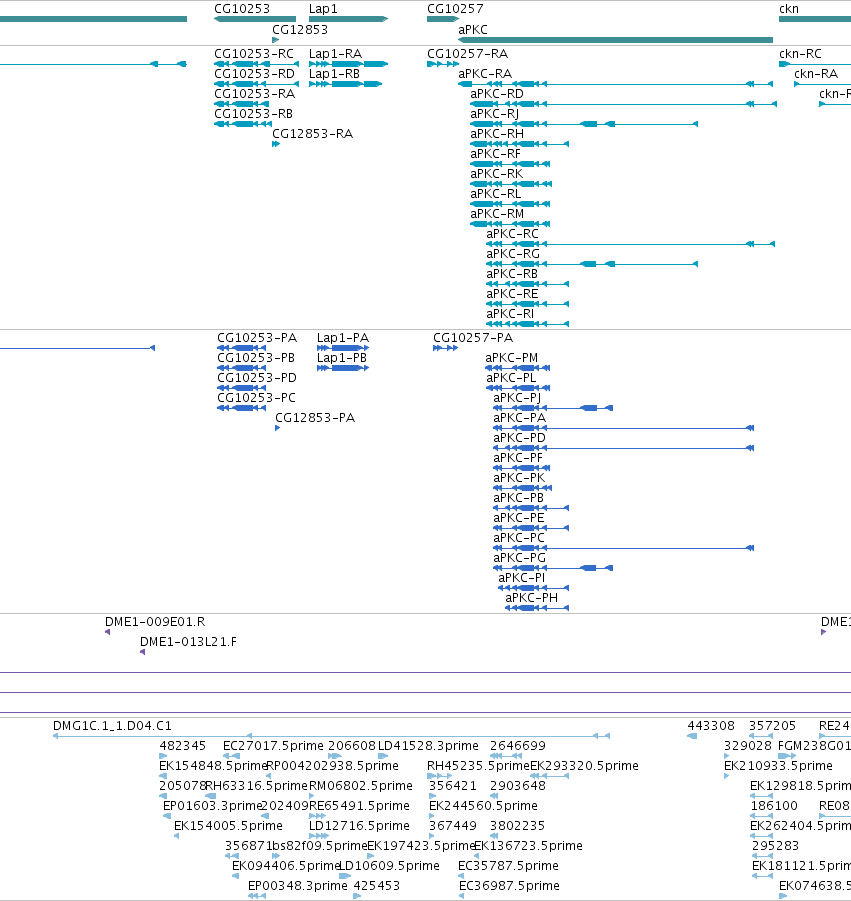Select EST DMG1C.1_1.D04.C1
This screenshot has height=901, width=851.
(112, 726)
